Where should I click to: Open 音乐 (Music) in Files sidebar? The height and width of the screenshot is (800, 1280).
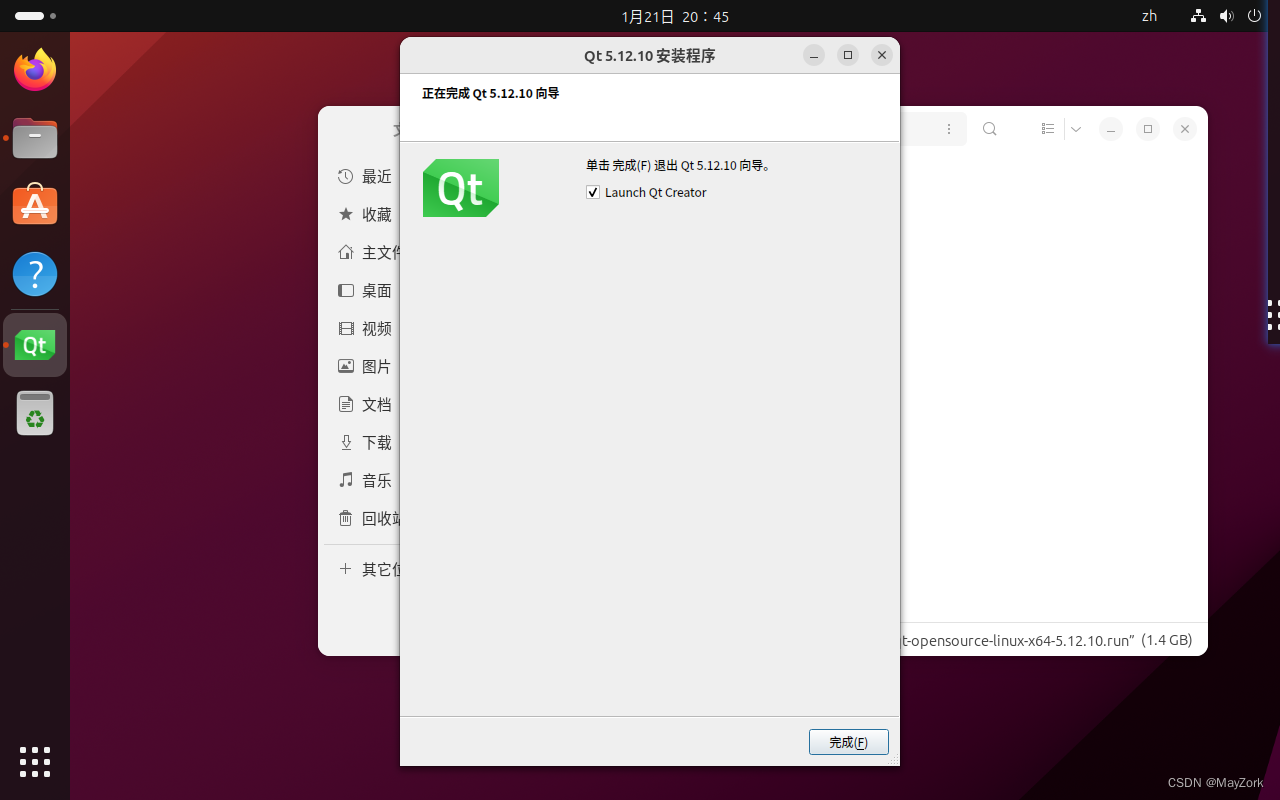coord(377,481)
